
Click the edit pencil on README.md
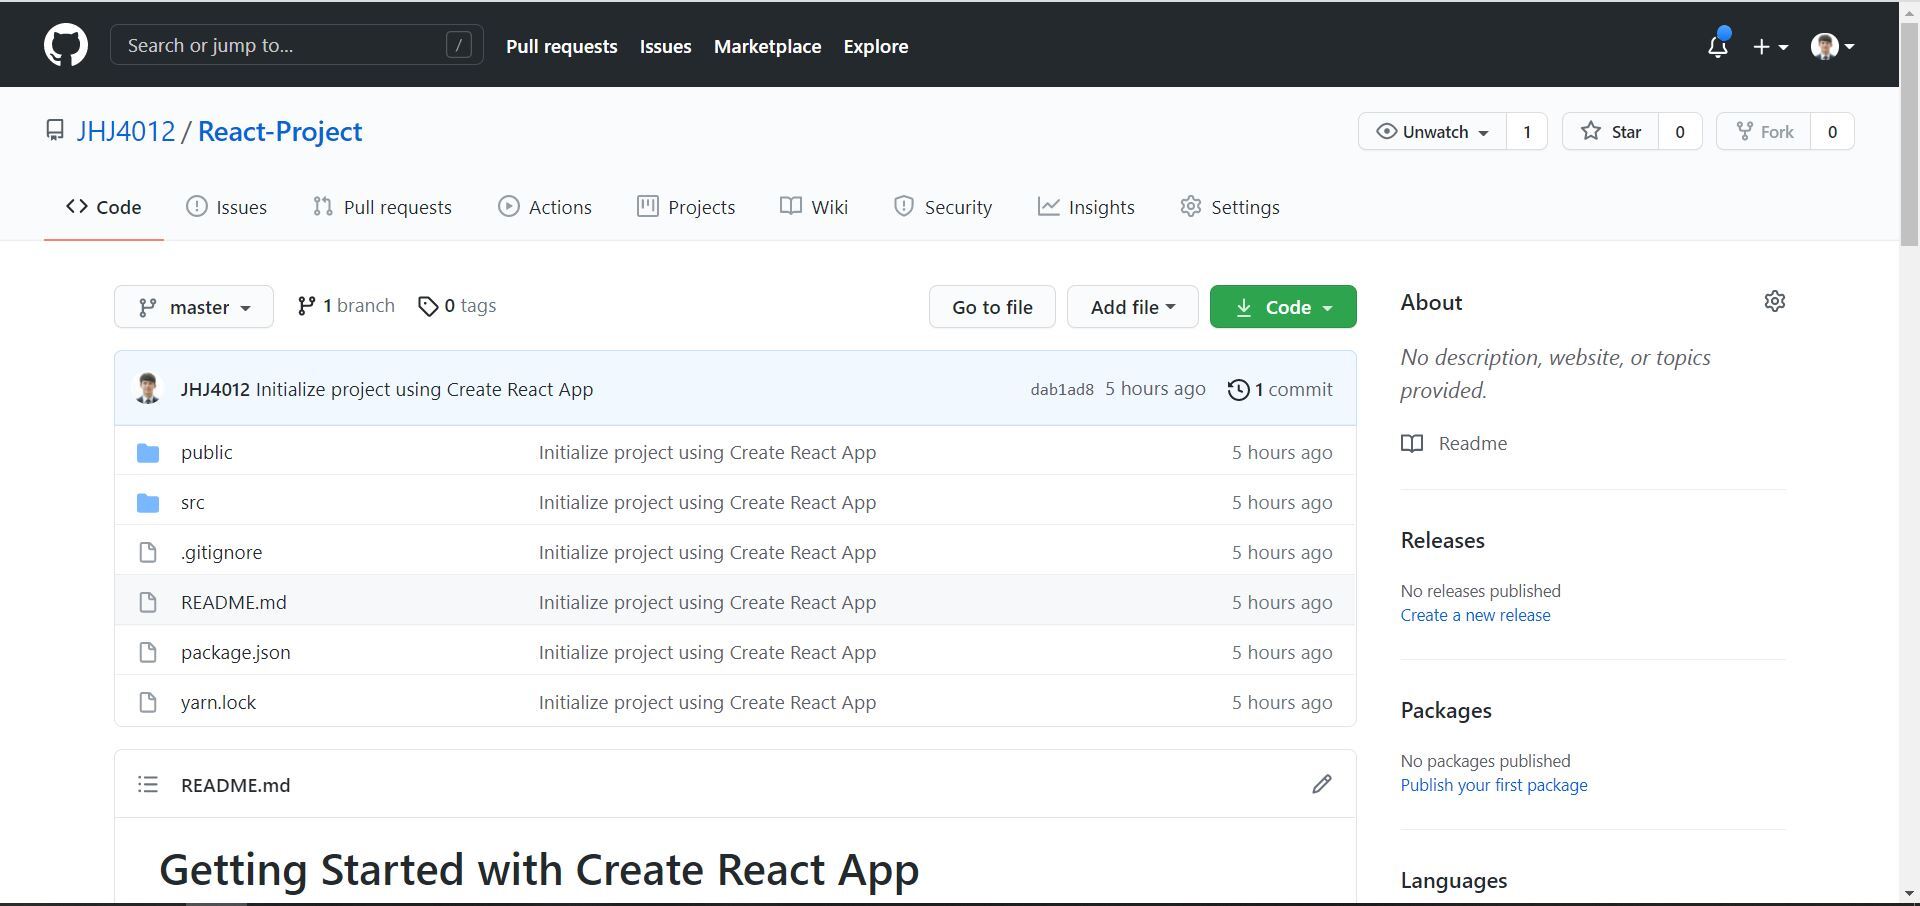[1322, 784]
